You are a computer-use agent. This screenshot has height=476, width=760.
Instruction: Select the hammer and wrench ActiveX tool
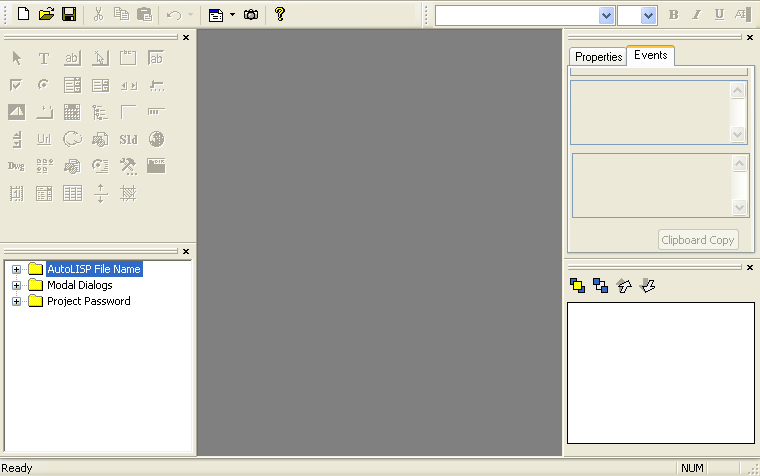(128, 166)
